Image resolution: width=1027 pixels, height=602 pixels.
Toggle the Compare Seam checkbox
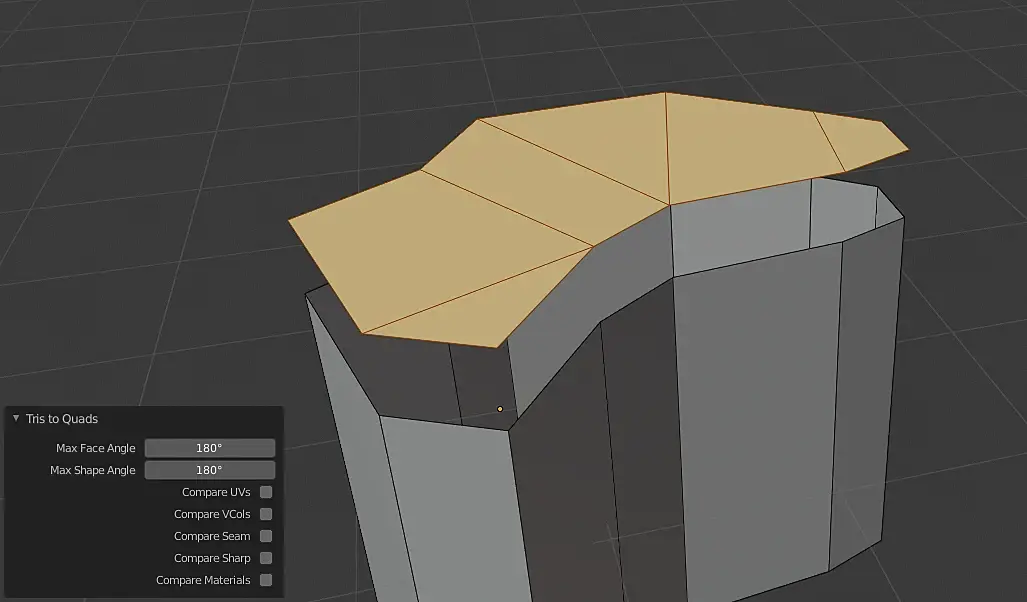tap(266, 536)
